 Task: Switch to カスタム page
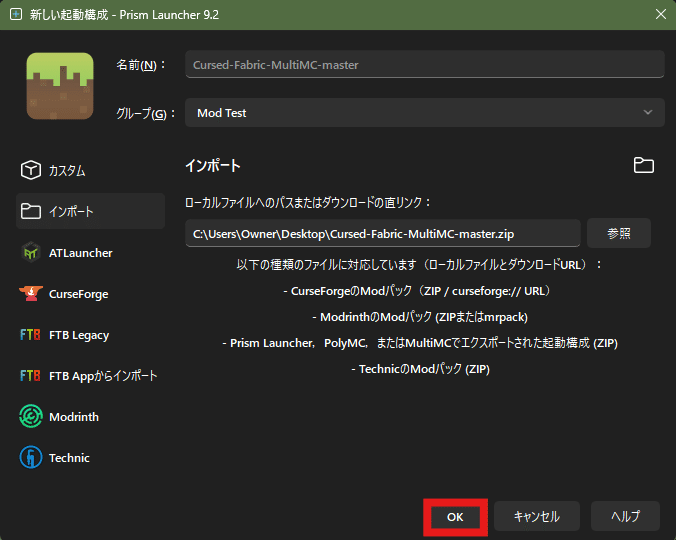pos(67,171)
